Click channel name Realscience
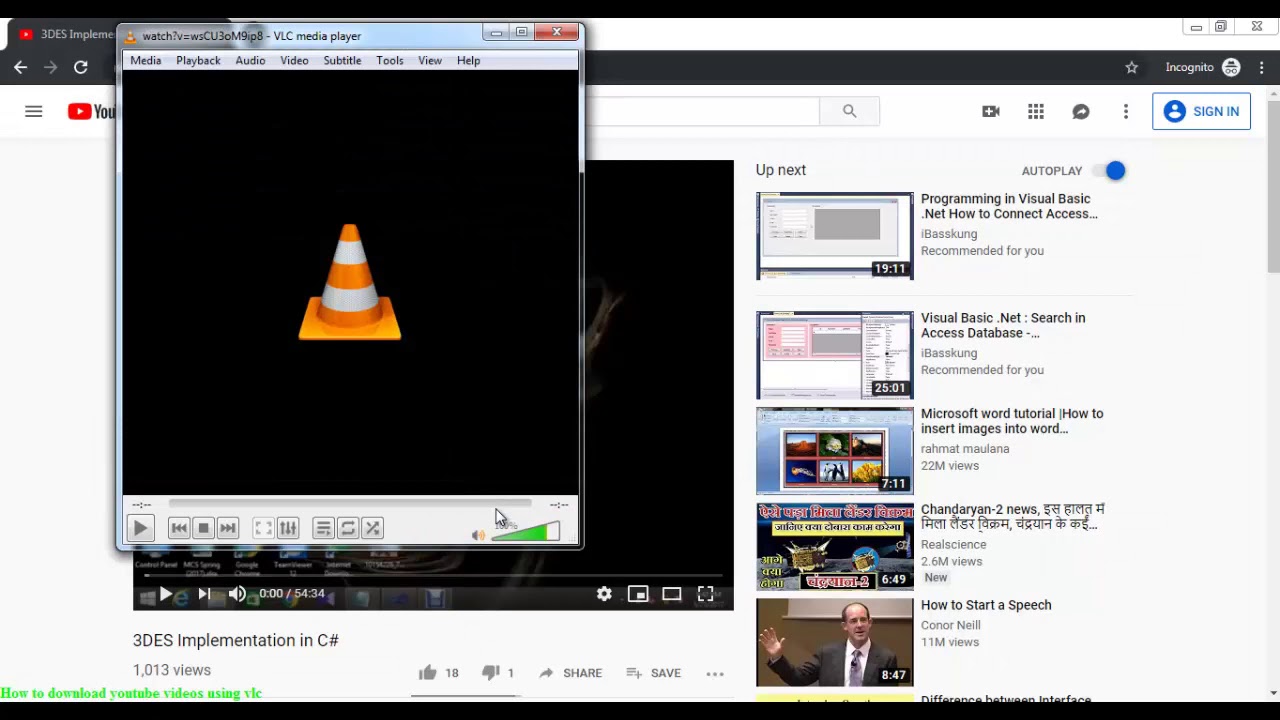 coord(954,544)
